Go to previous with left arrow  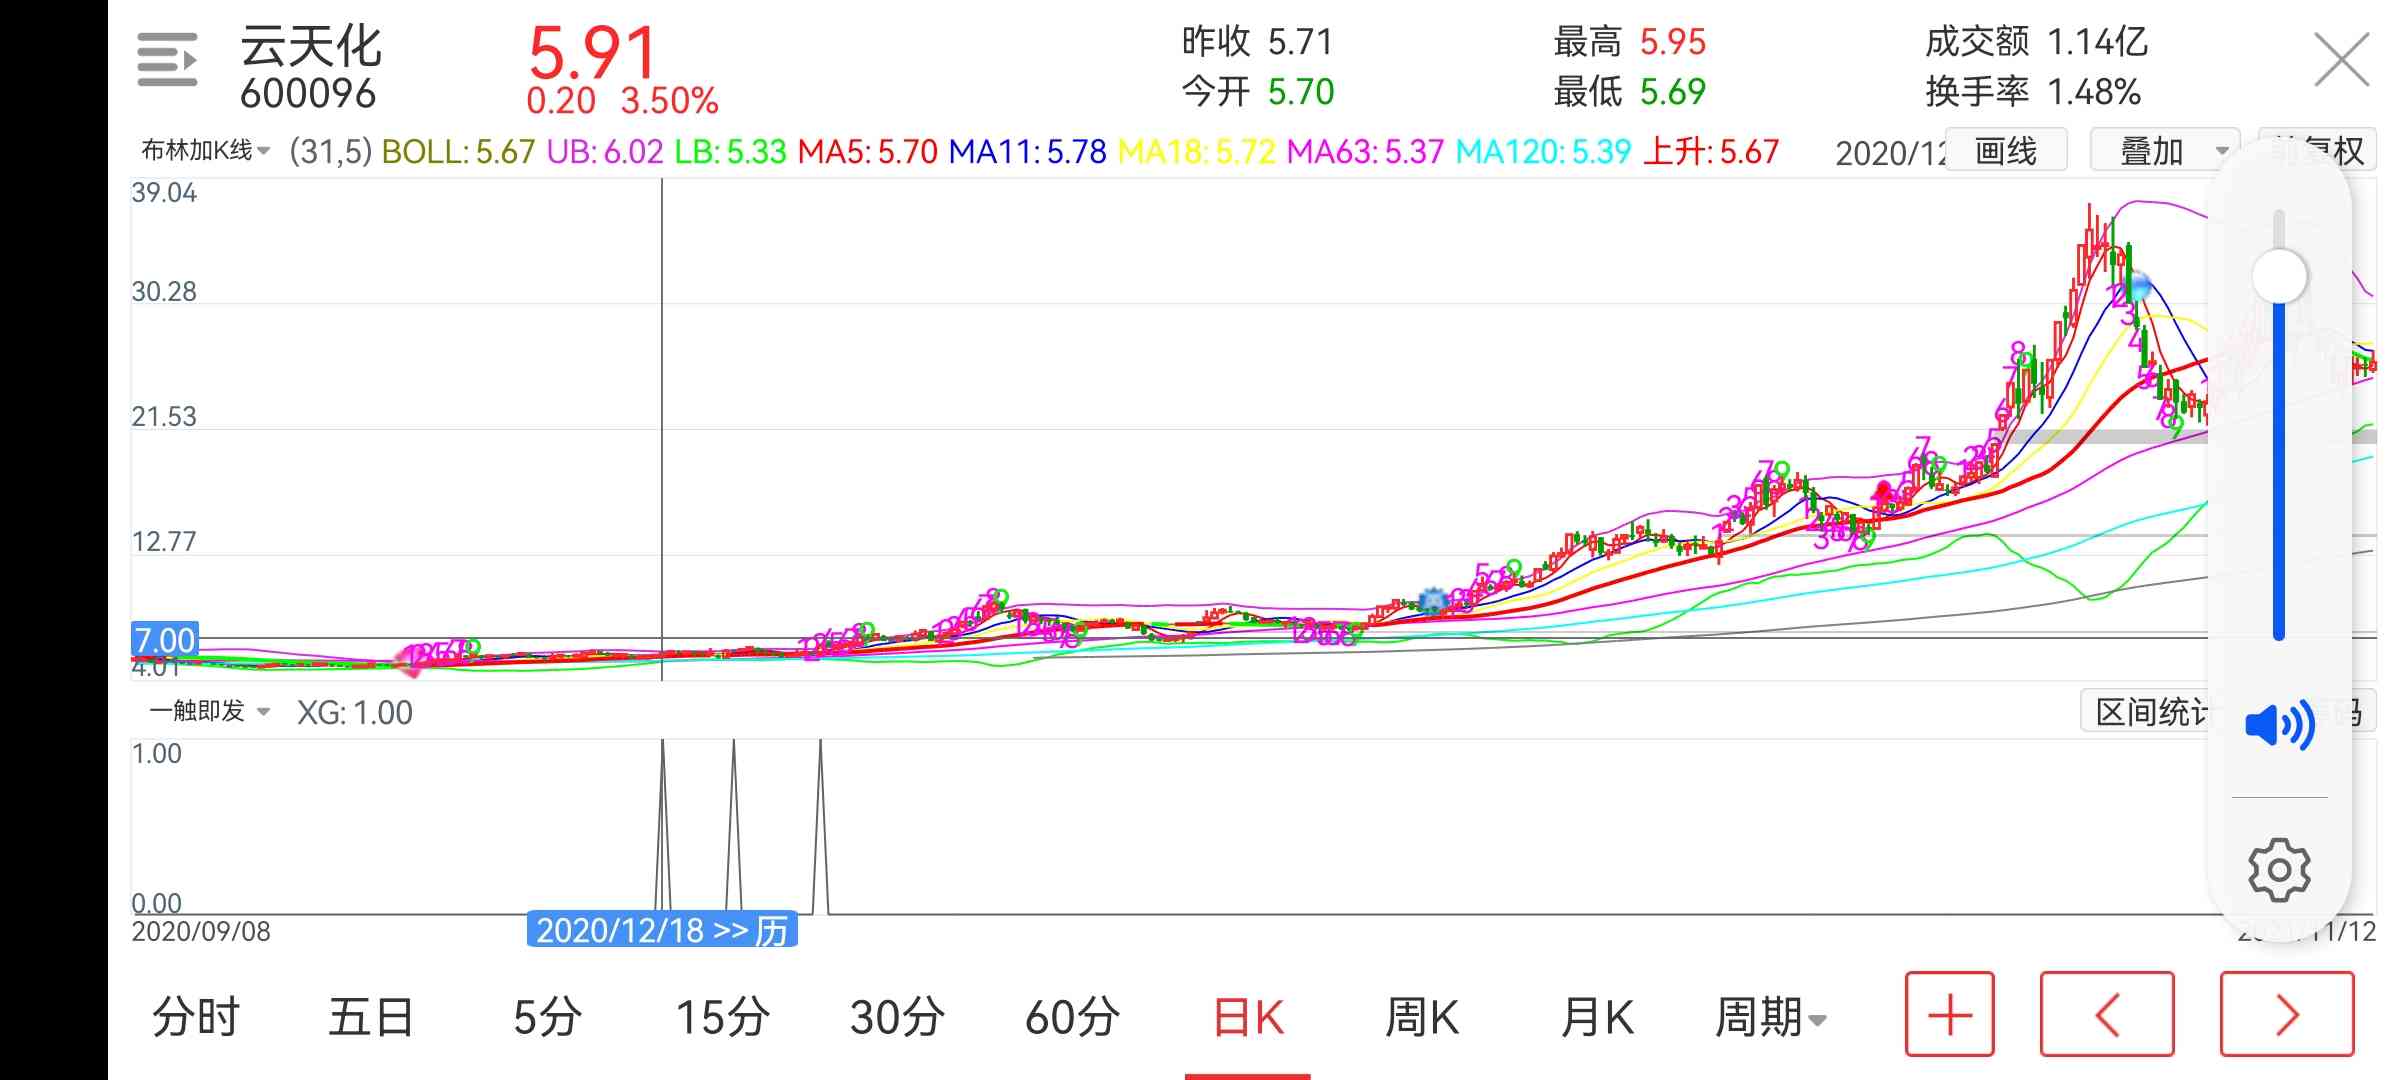tap(2107, 1015)
